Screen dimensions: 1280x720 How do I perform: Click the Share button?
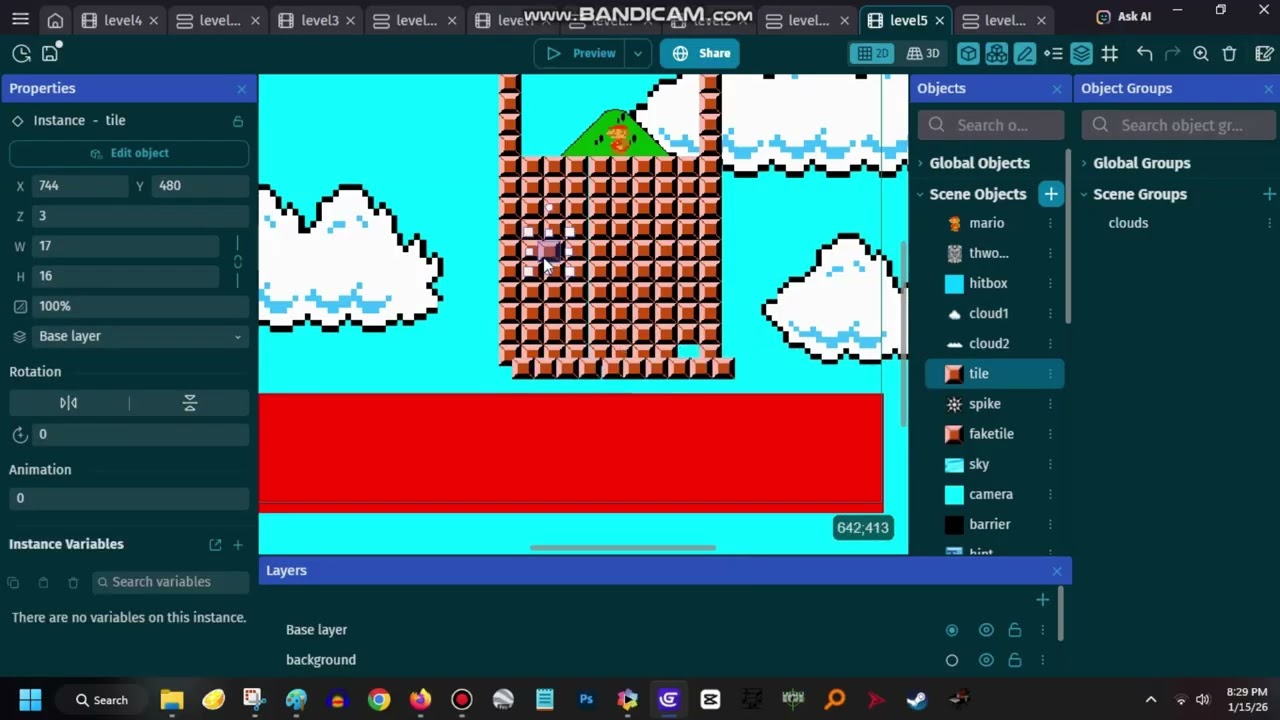click(700, 54)
